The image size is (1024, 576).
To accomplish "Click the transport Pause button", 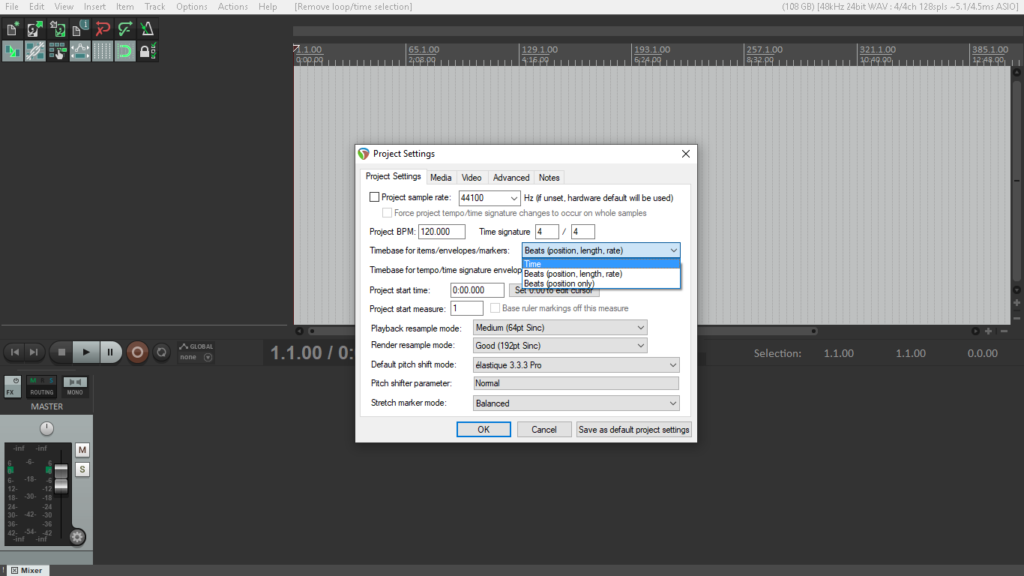I will (110, 353).
